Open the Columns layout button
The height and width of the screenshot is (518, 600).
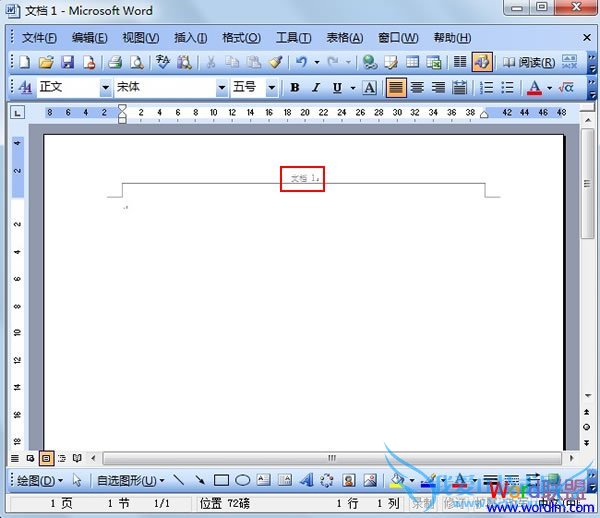tap(460, 62)
